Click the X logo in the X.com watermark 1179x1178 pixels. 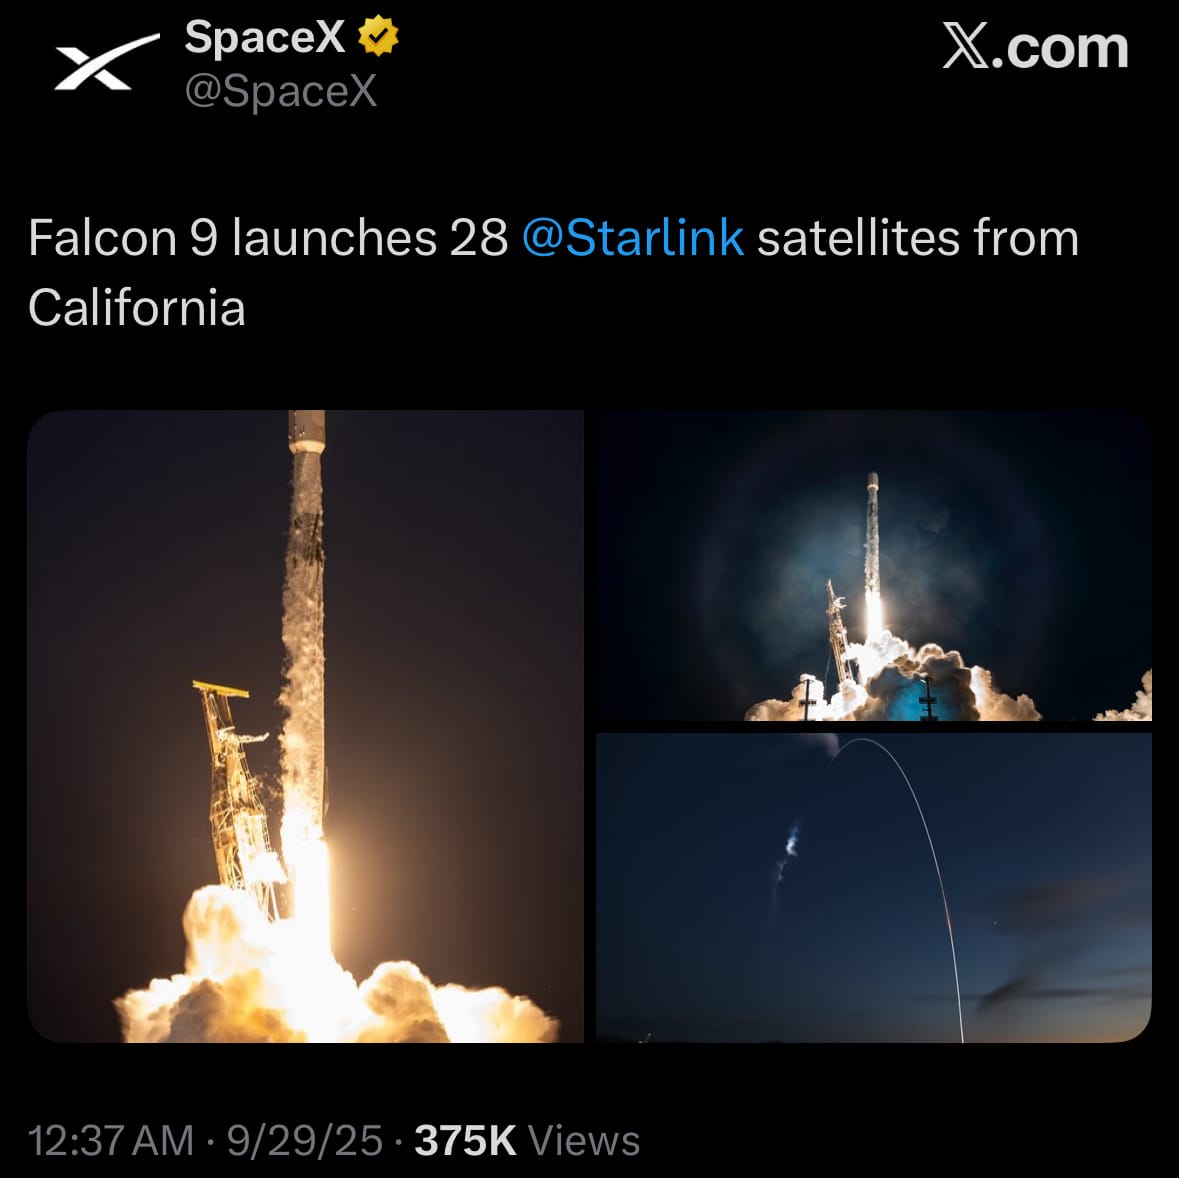(965, 48)
